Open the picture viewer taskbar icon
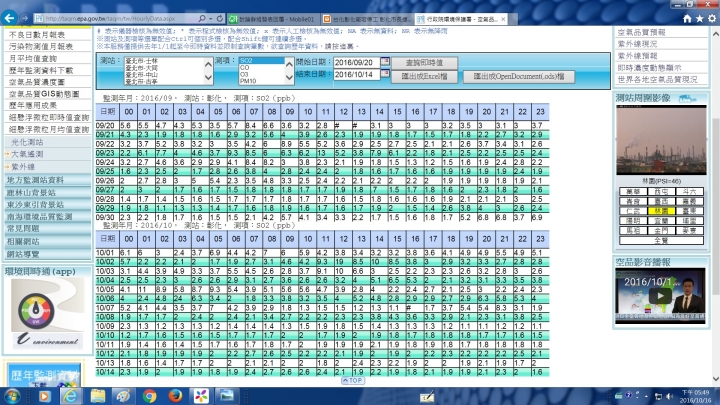The image size is (720, 405). 226,396
